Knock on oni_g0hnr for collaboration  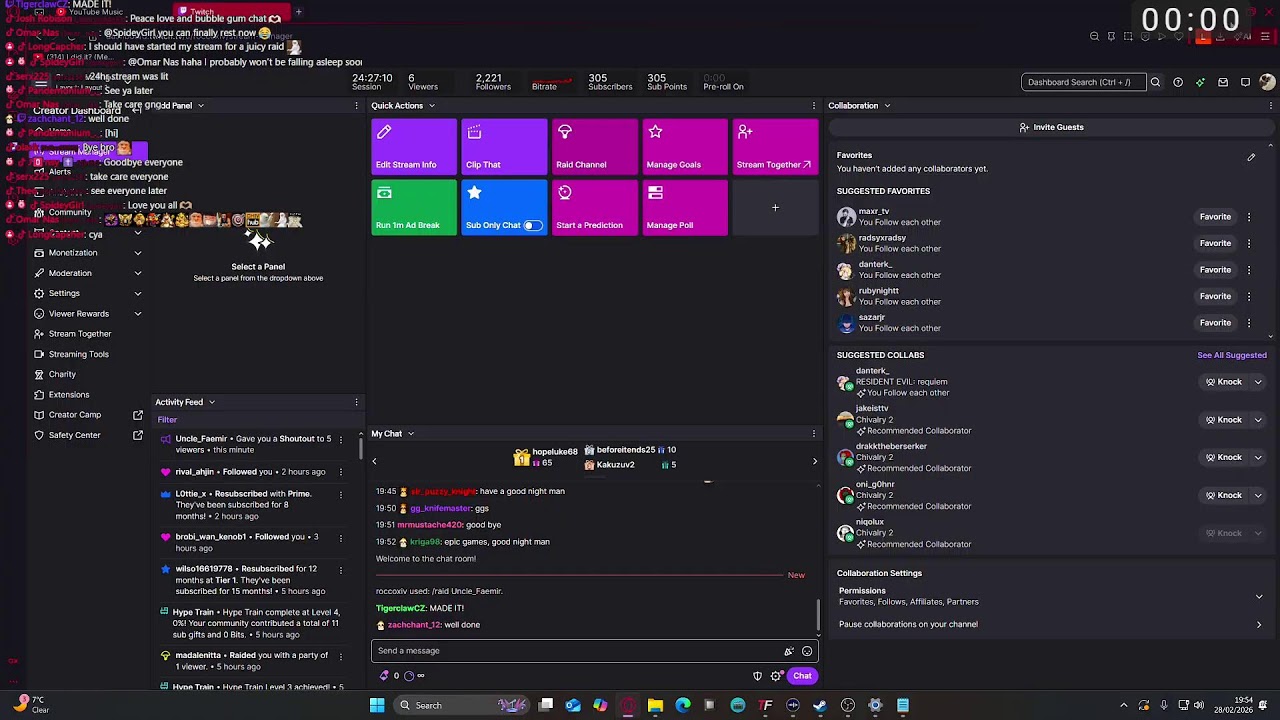1223,495
